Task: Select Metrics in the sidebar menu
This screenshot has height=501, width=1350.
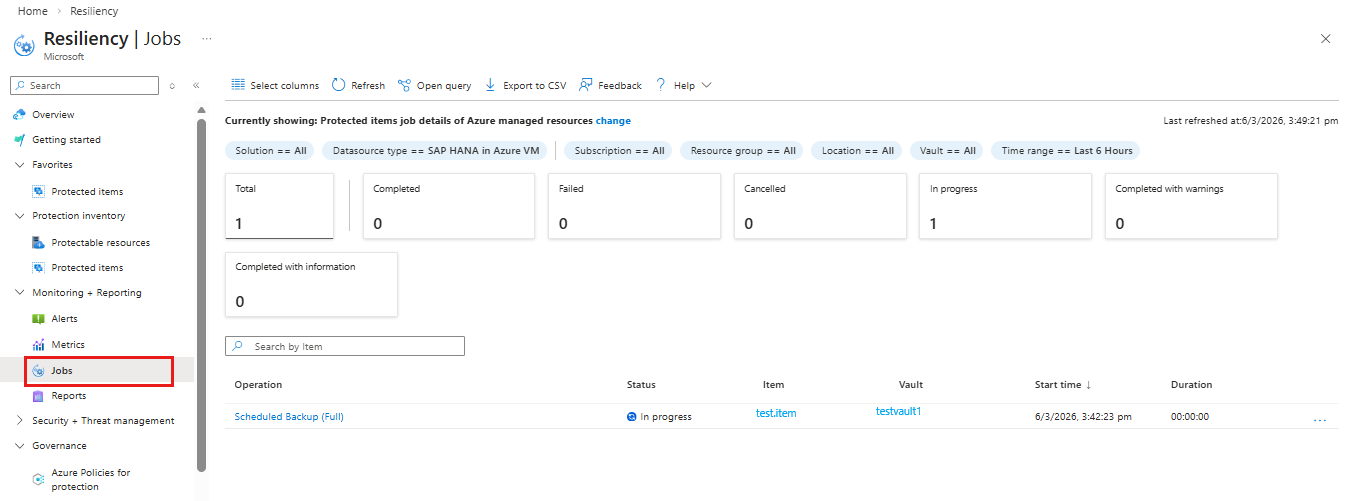Action: [x=68, y=345]
